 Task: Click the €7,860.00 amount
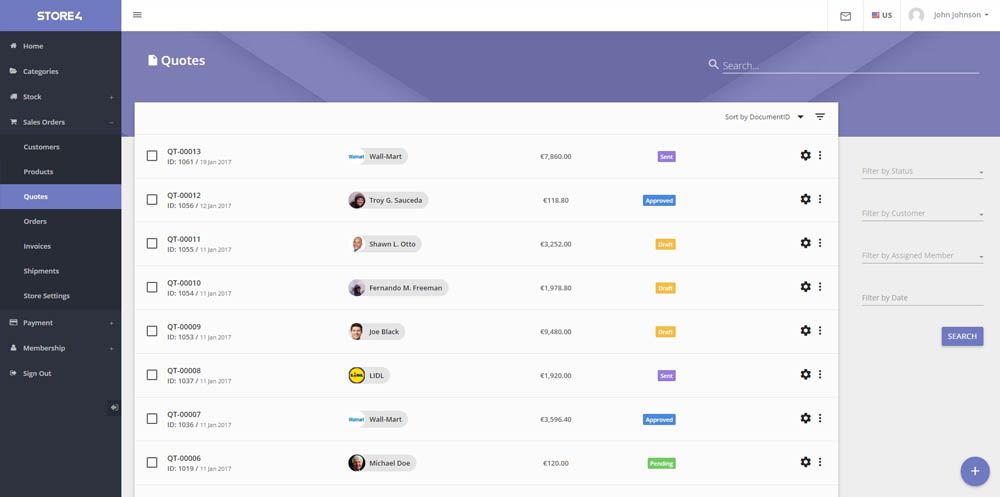coord(555,156)
